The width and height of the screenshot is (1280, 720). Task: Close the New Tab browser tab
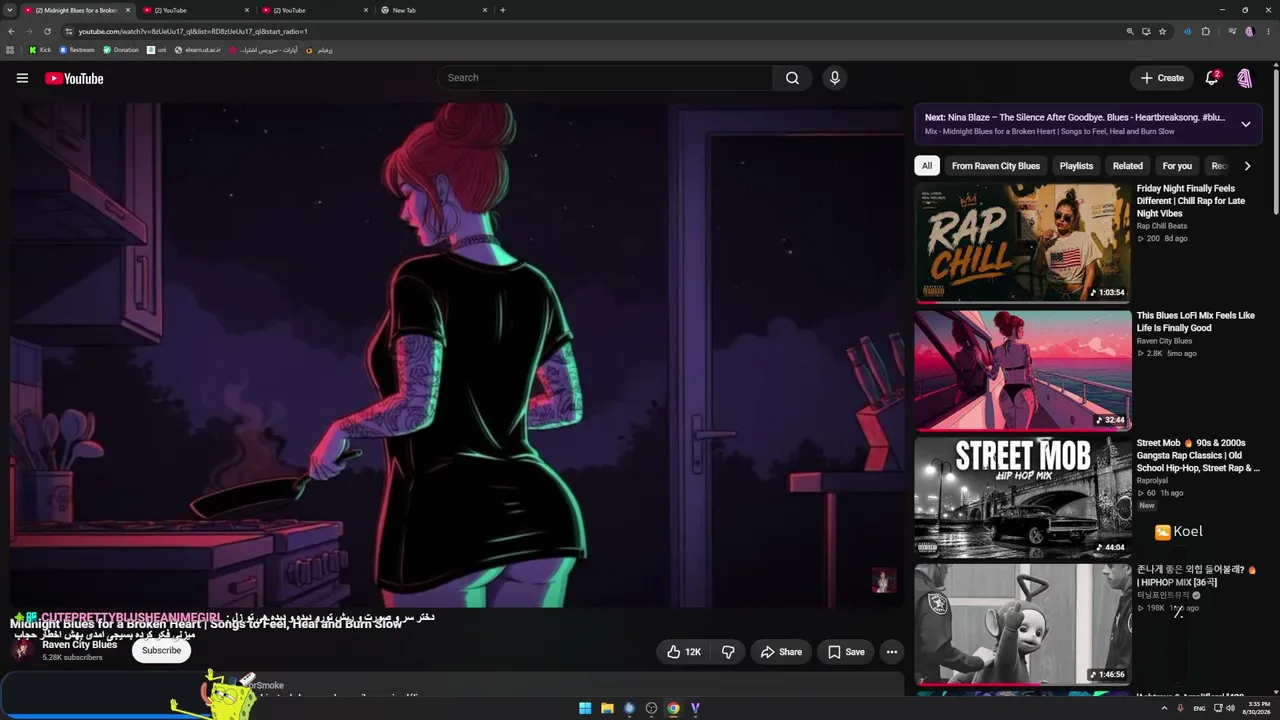coord(485,10)
